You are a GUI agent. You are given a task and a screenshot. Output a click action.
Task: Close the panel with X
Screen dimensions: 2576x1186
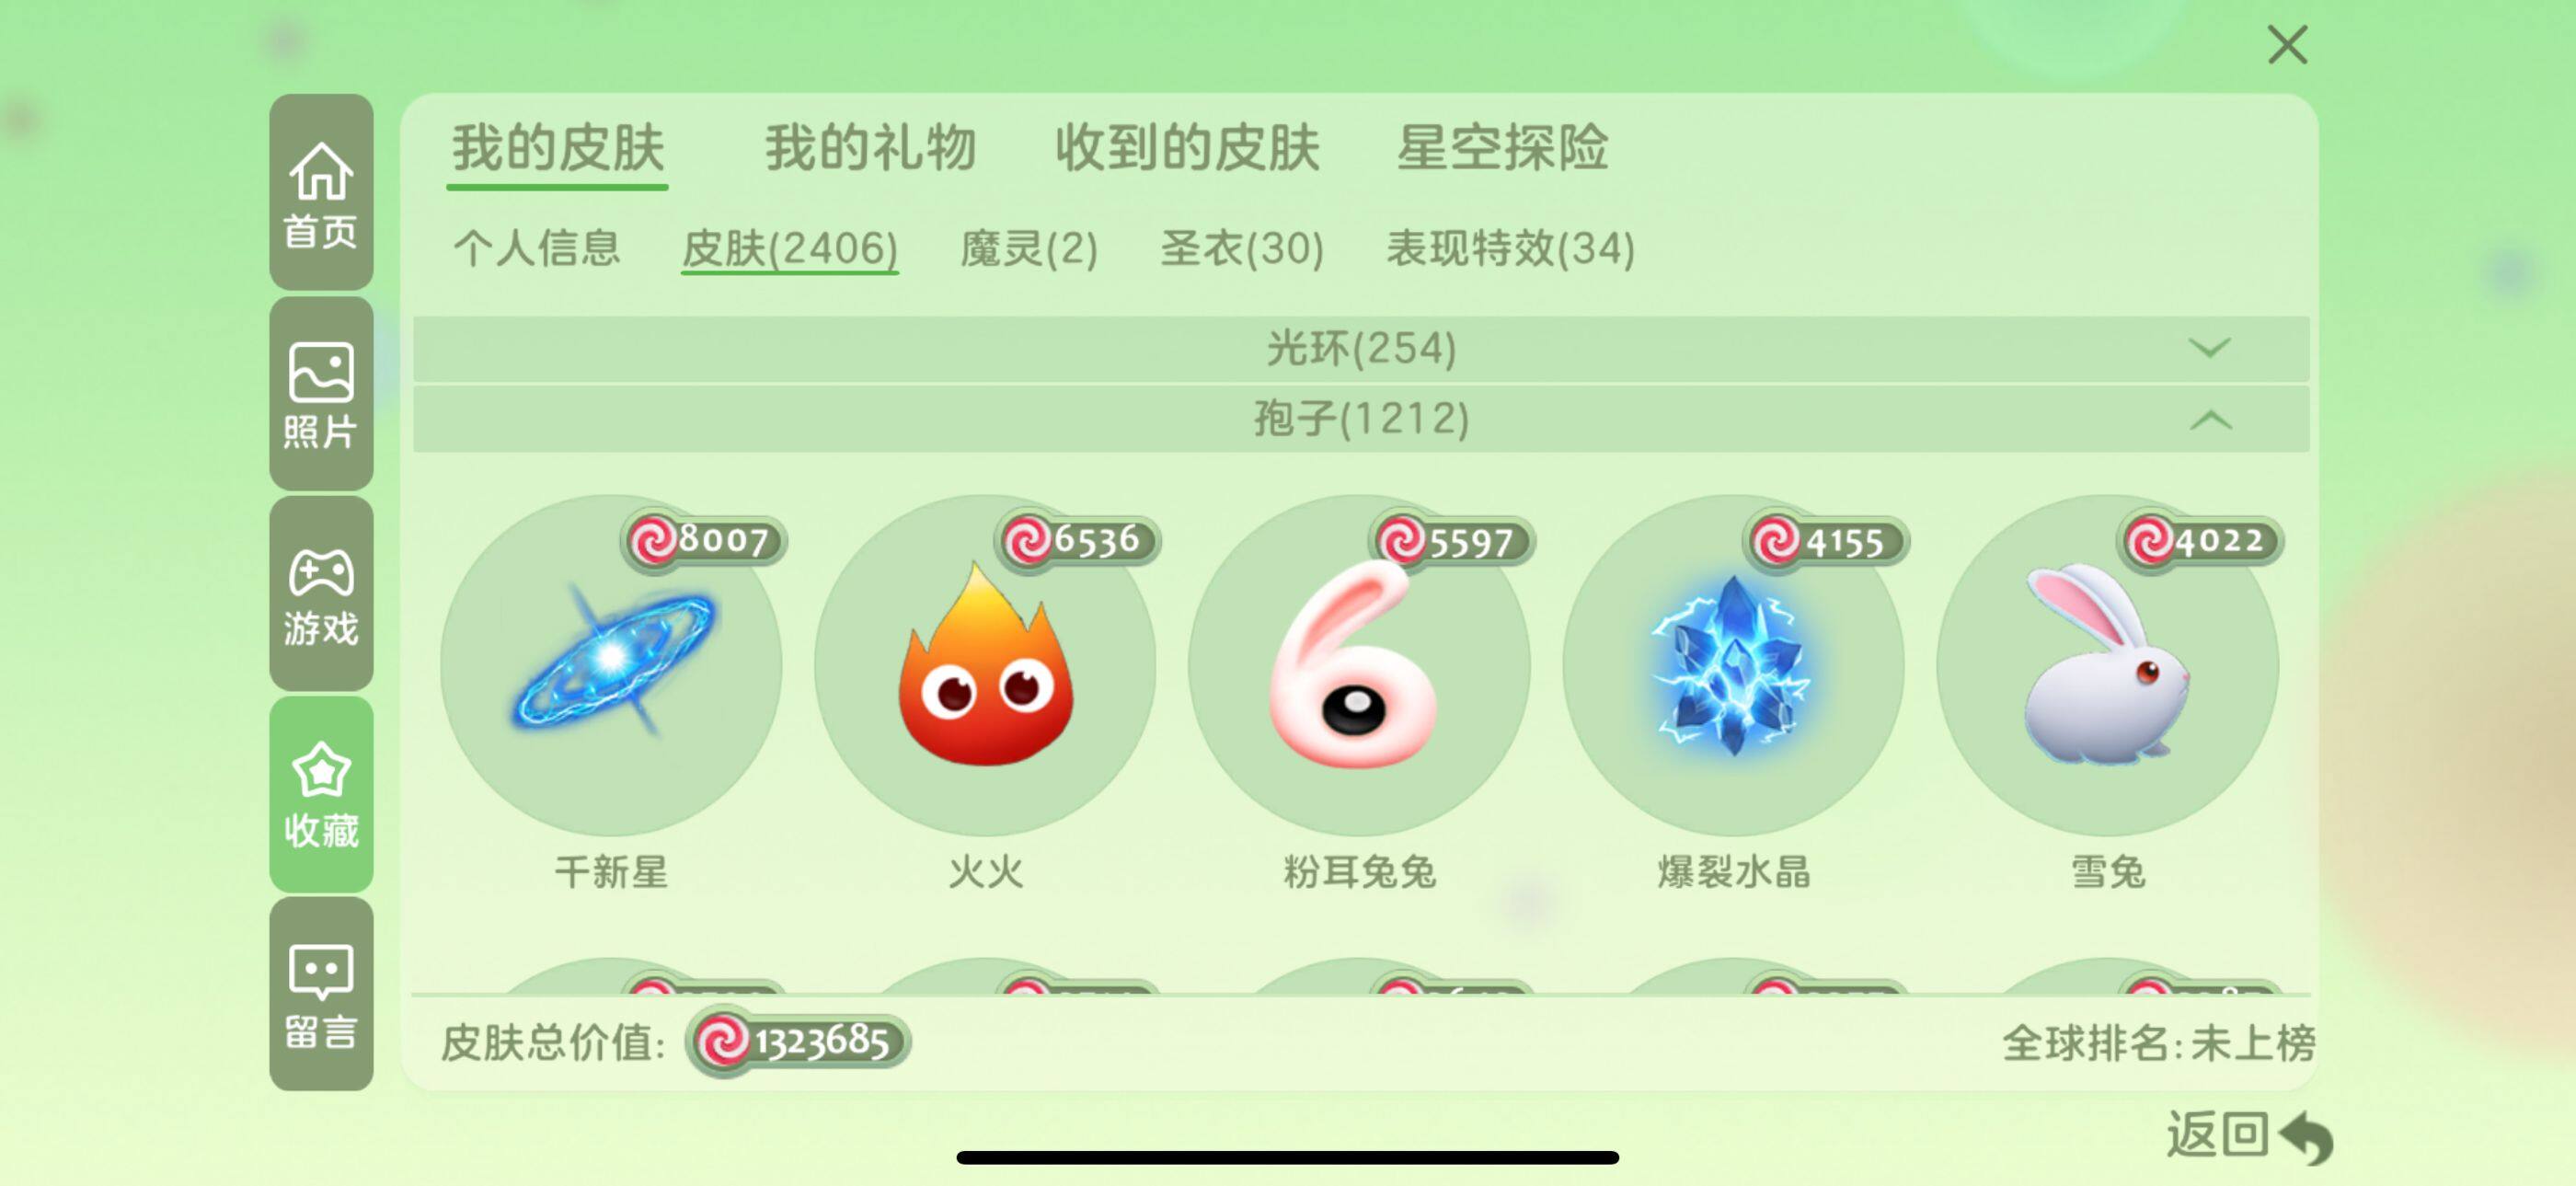tap(2287, 45)
